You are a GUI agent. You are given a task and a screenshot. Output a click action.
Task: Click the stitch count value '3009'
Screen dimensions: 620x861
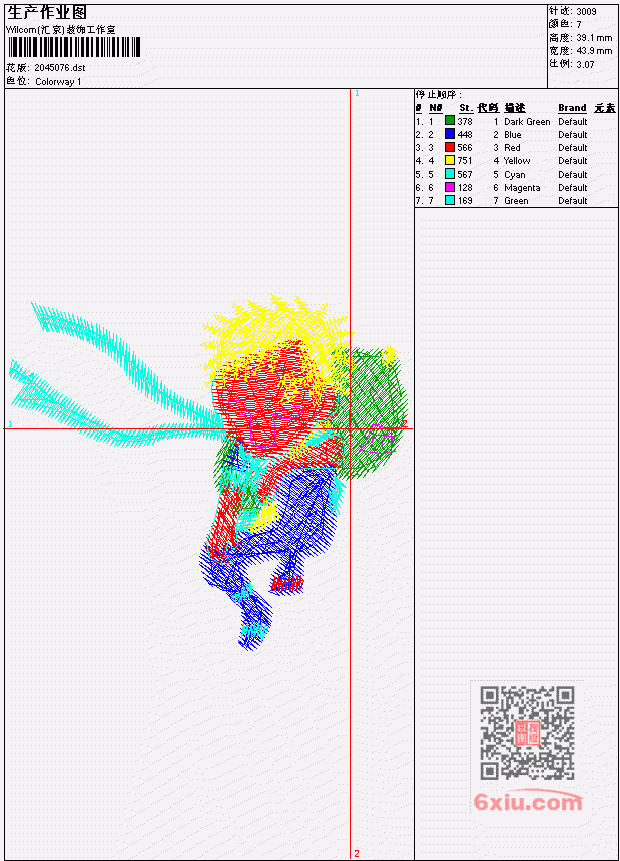(586, 11)
